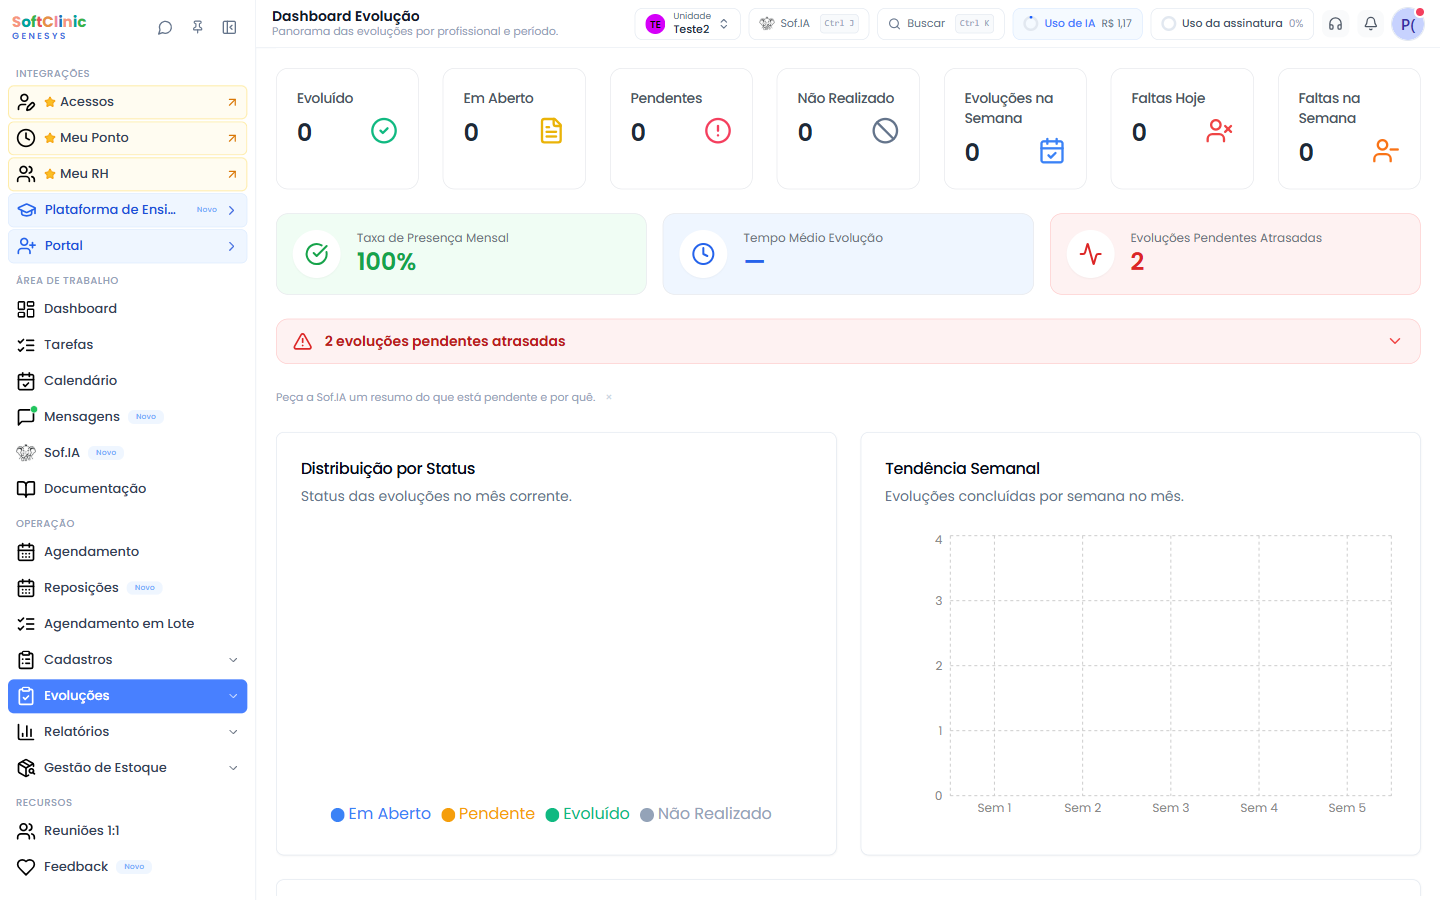1440x900 pixels.
Task: Click the Gestão de Estoque box icon
Action: [26, 768]
